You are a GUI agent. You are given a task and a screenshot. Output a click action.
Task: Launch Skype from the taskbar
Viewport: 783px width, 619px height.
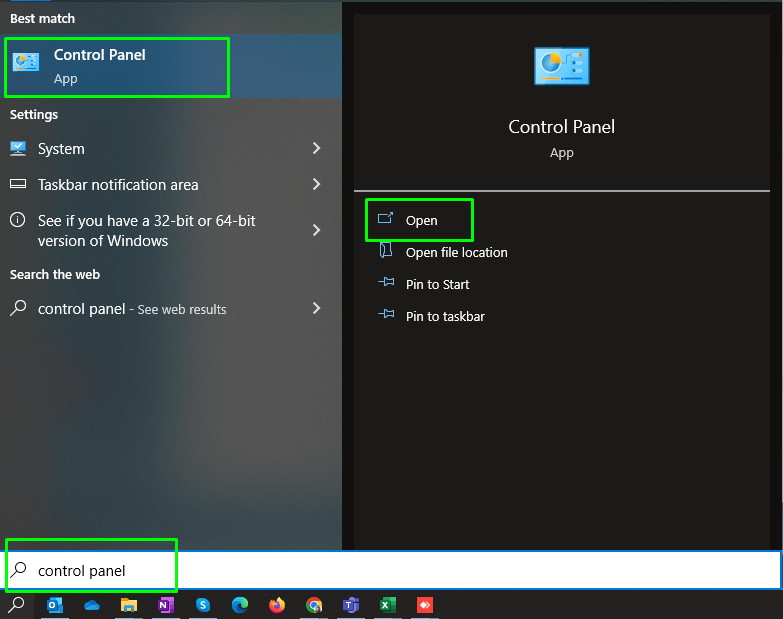click(203, 605)
